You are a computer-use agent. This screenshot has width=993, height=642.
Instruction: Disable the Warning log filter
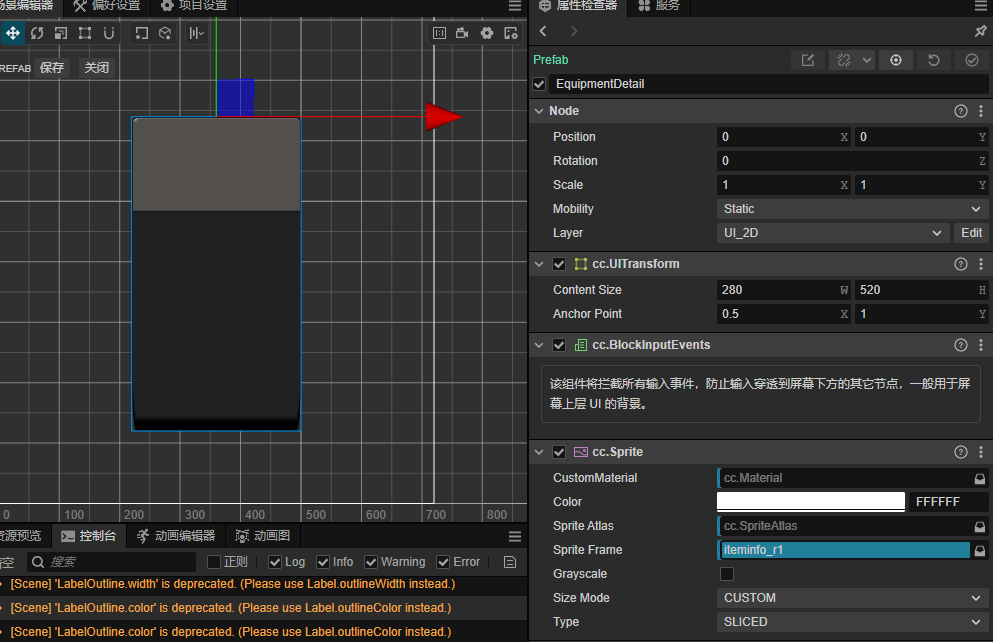coord(372,562)
